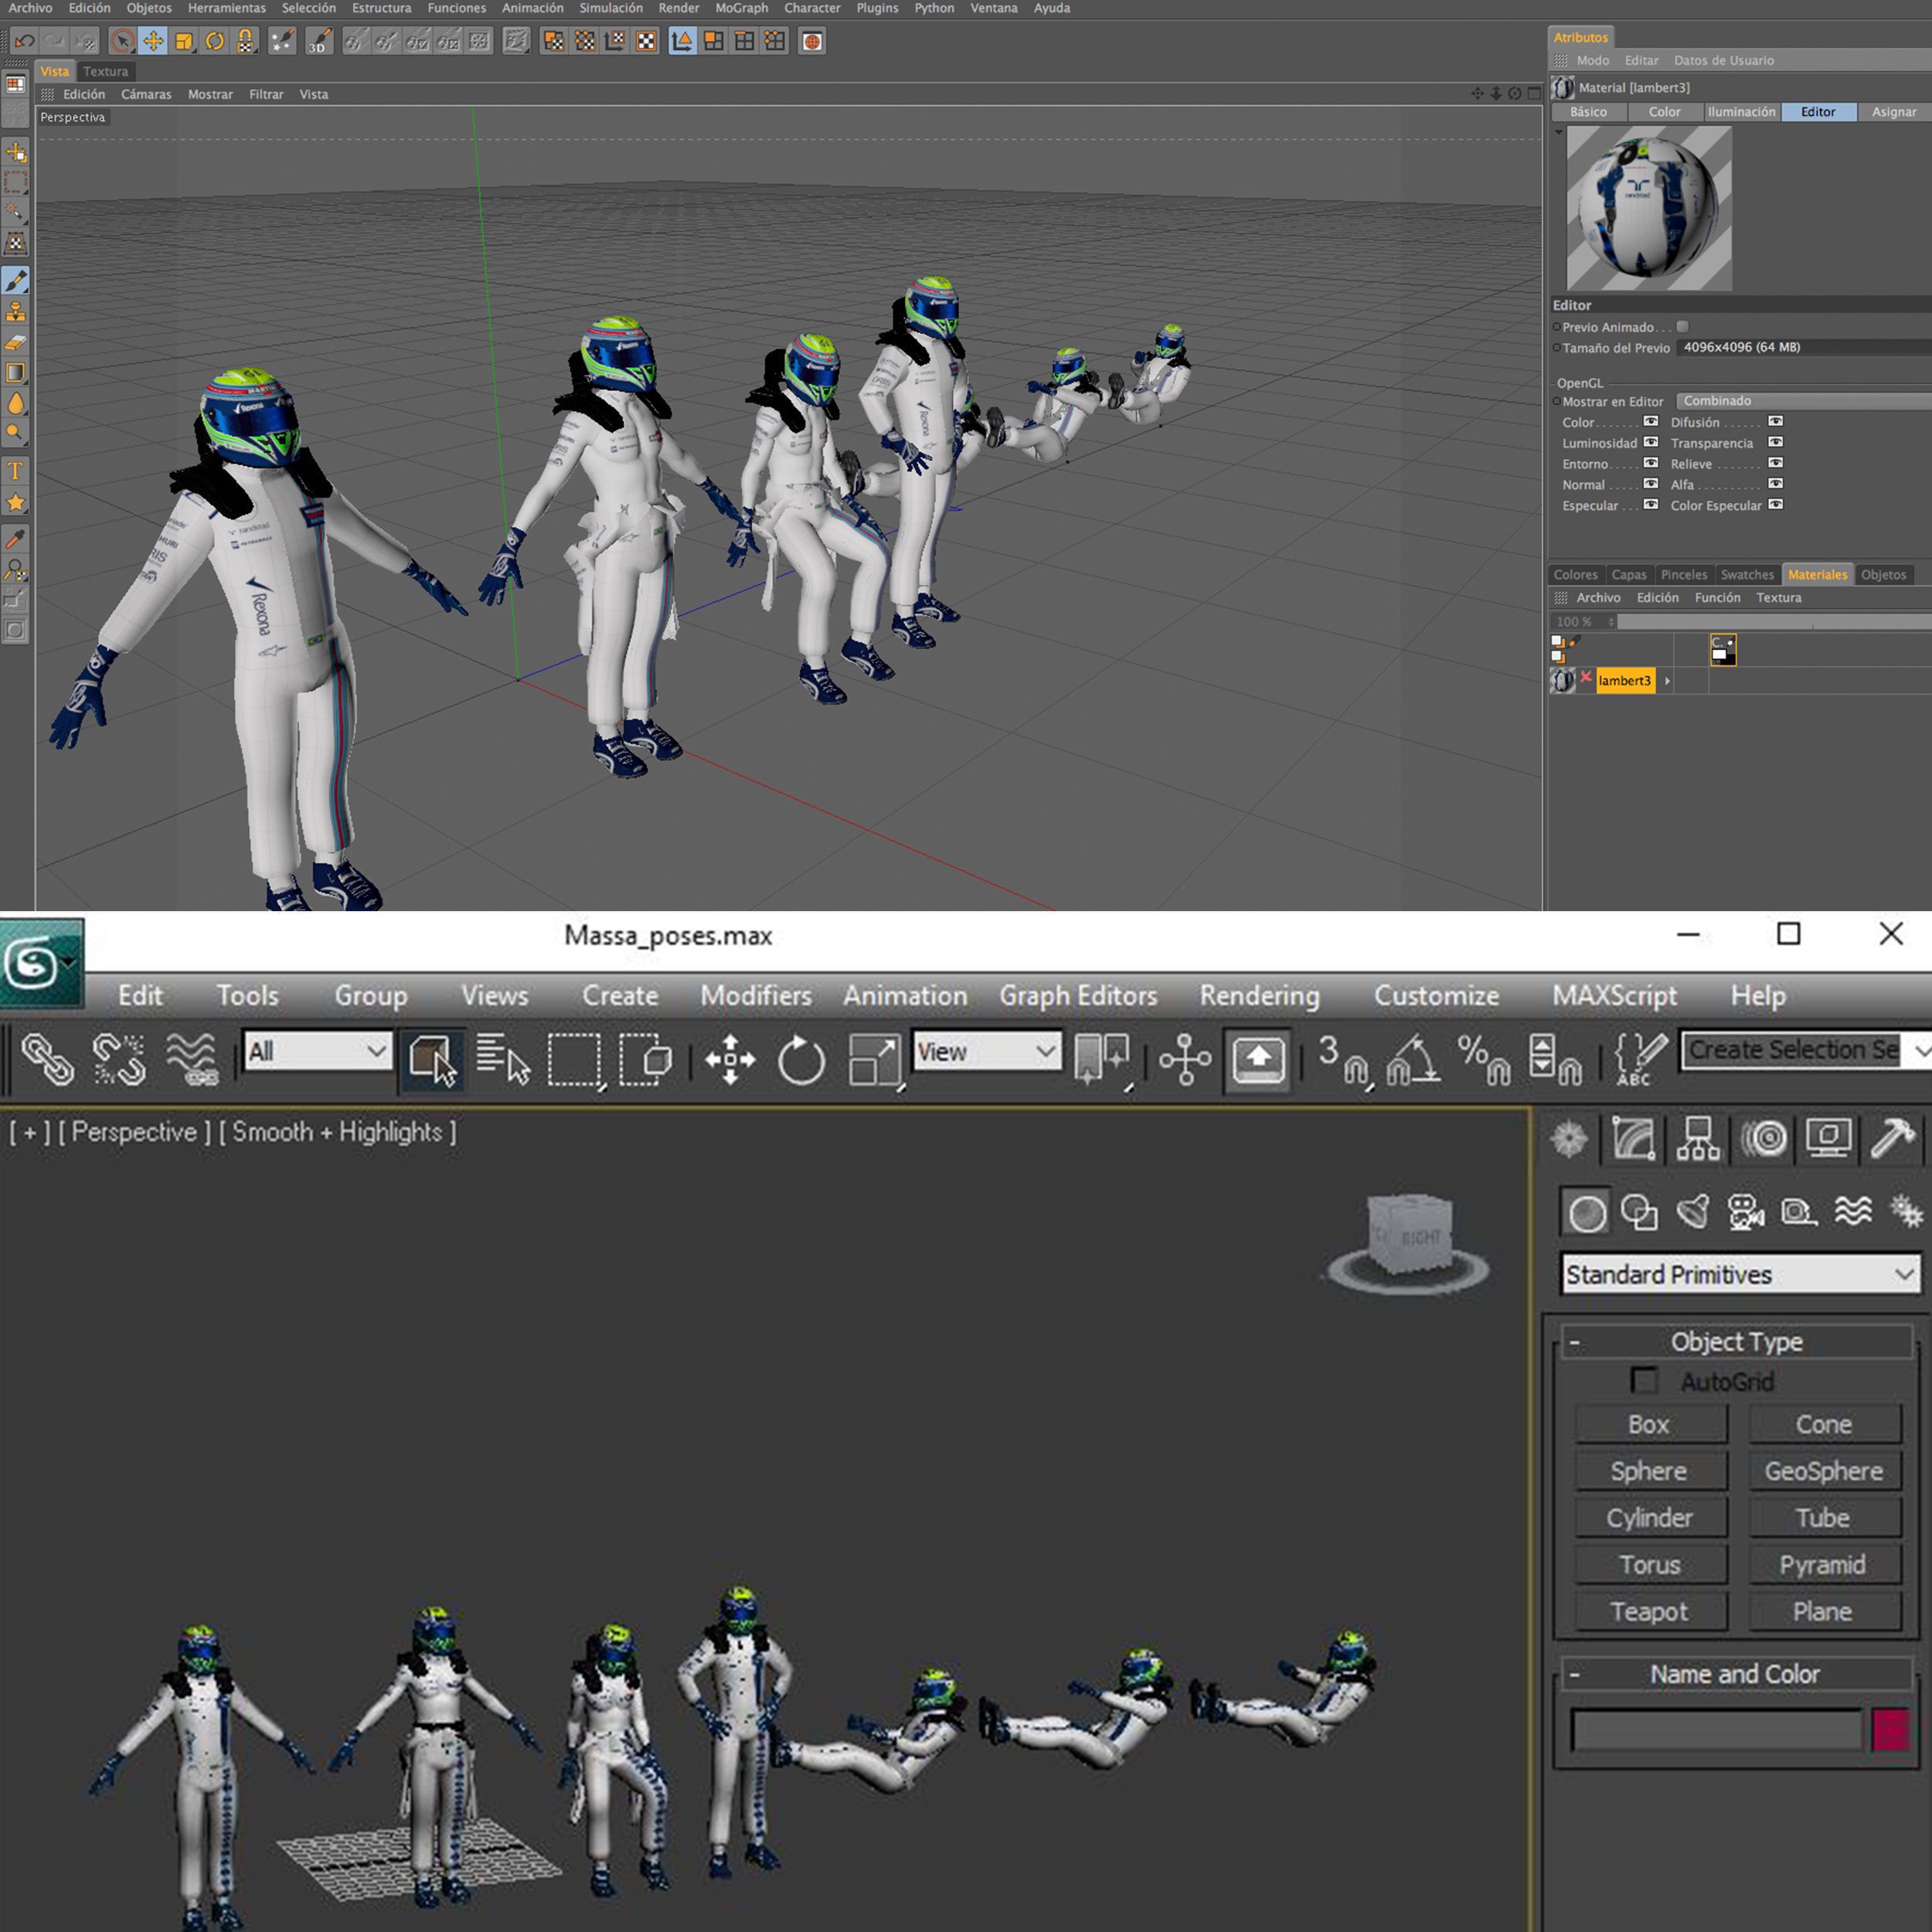This screenshot has height=1932, width=1932.
Task: Select the Lights category icon
Action: pos(1693,1212)
